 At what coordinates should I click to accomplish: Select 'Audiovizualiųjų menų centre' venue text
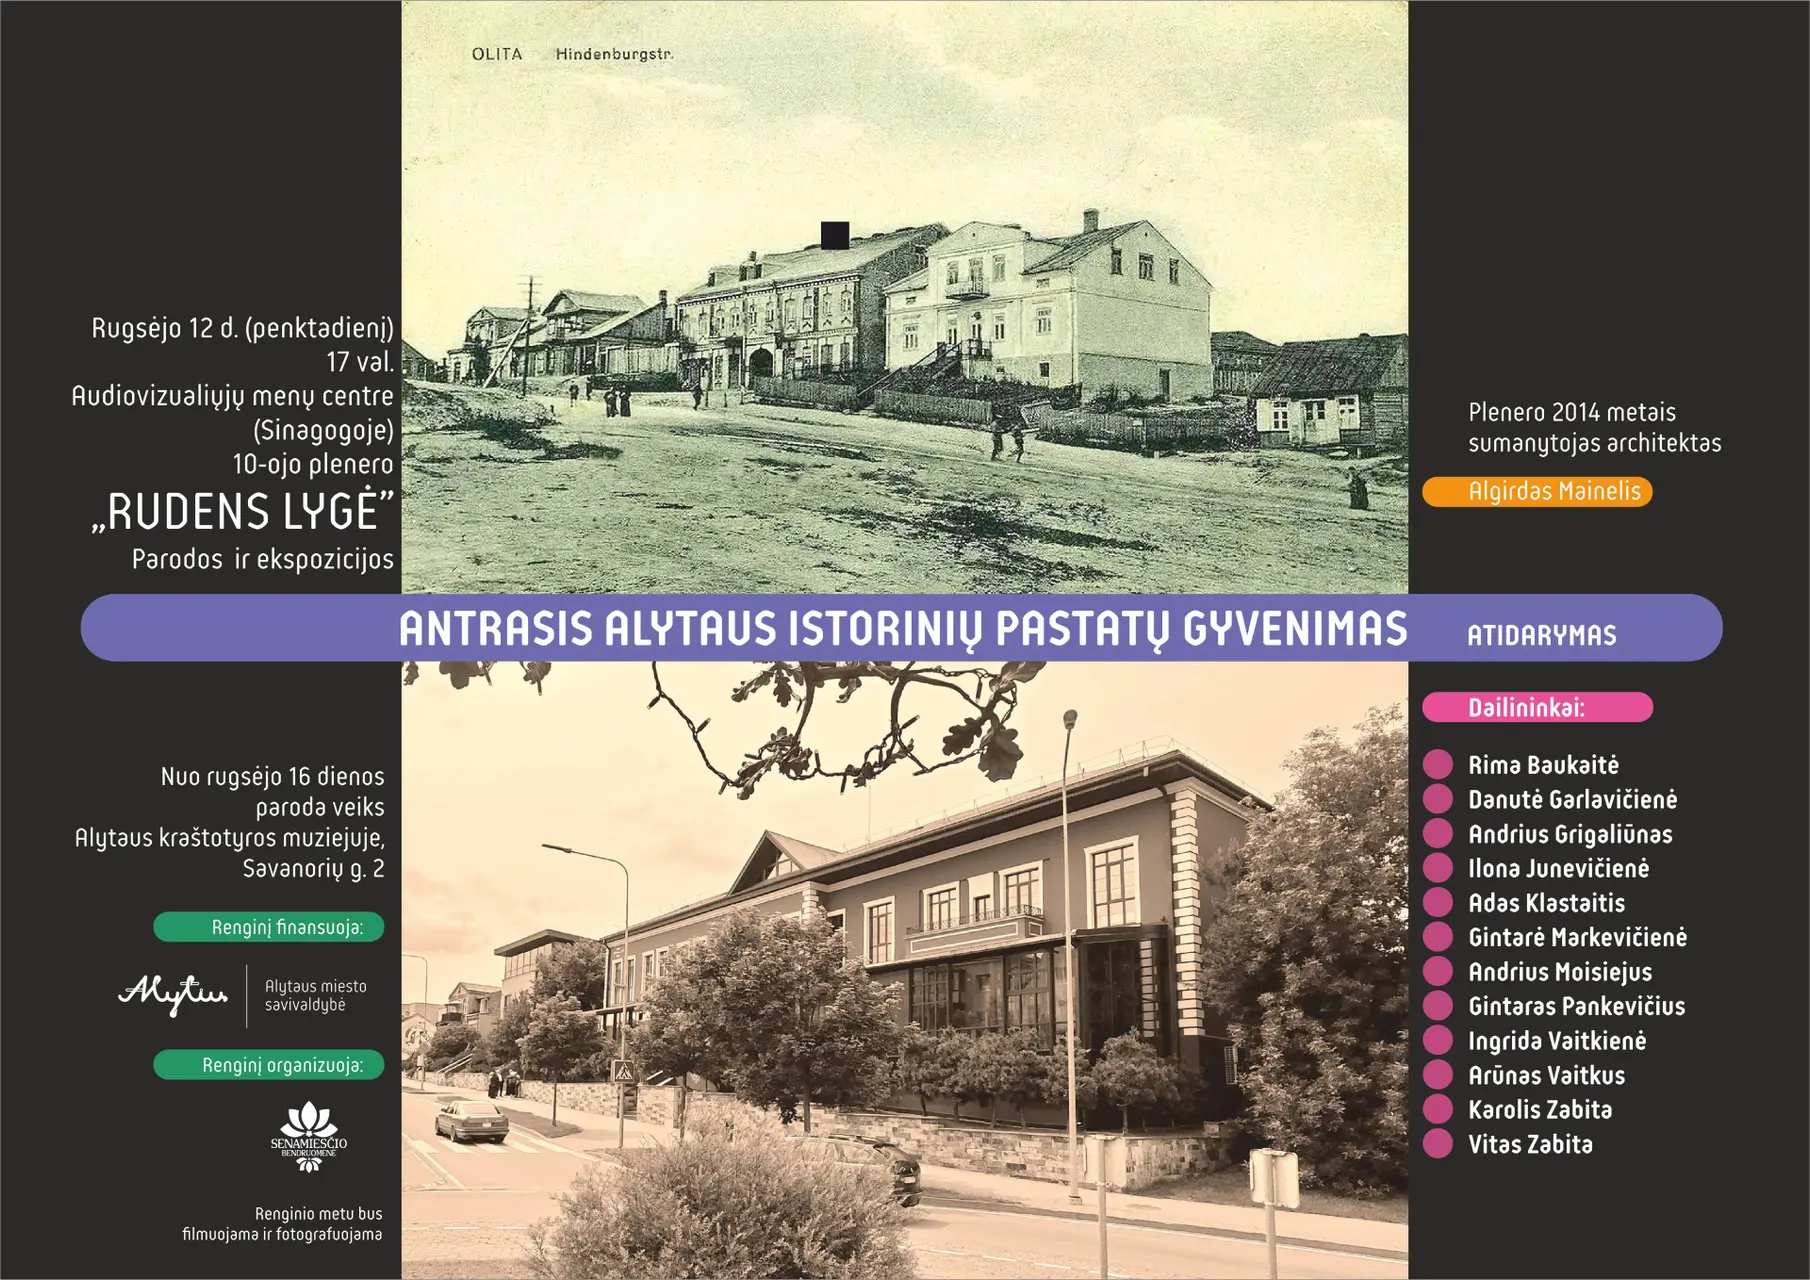tap(232, 396)
